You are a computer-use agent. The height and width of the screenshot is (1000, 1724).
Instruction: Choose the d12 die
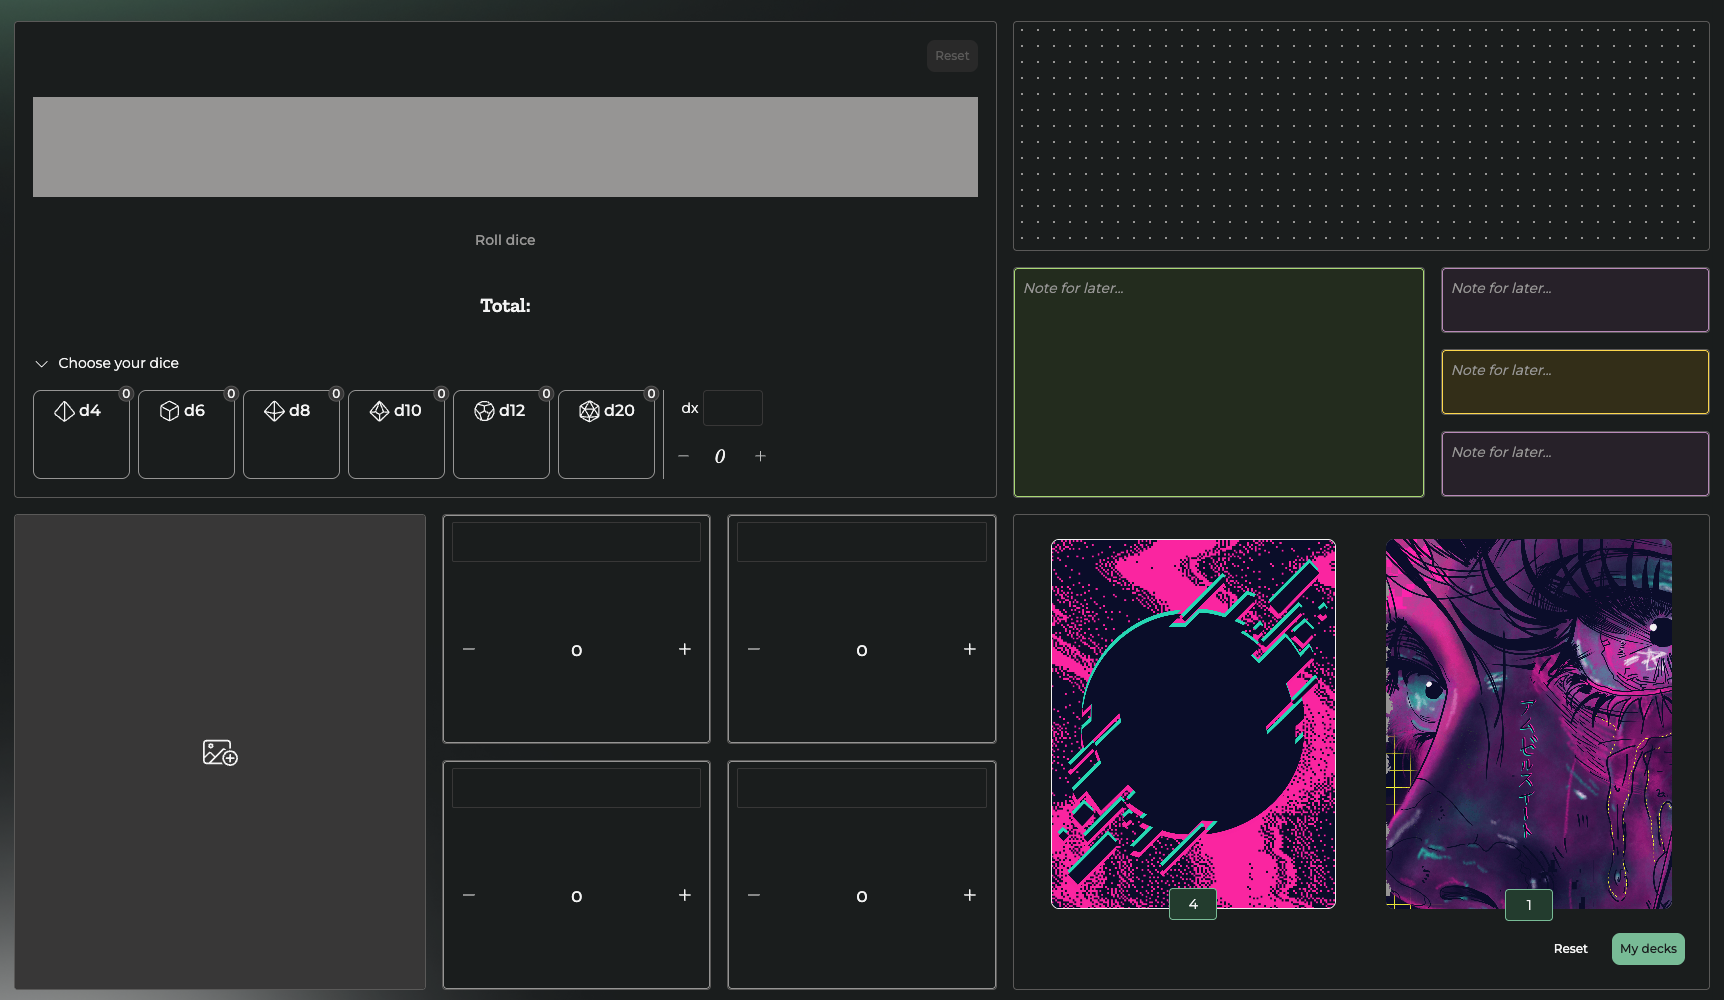click(x=501, y=434)
